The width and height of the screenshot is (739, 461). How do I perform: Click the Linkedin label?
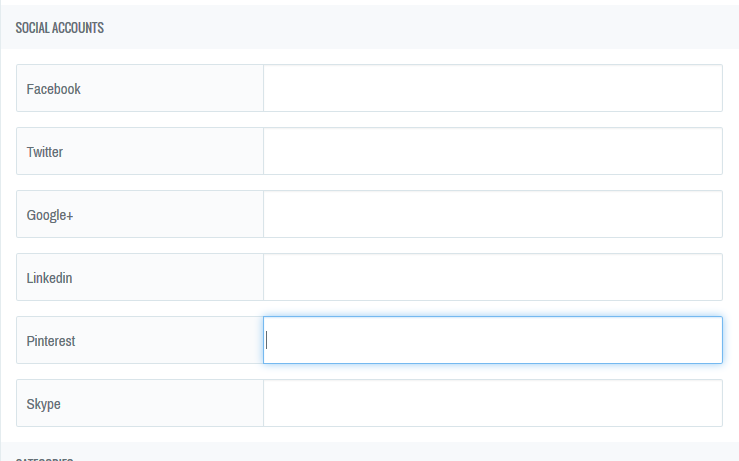click(49, 278)
